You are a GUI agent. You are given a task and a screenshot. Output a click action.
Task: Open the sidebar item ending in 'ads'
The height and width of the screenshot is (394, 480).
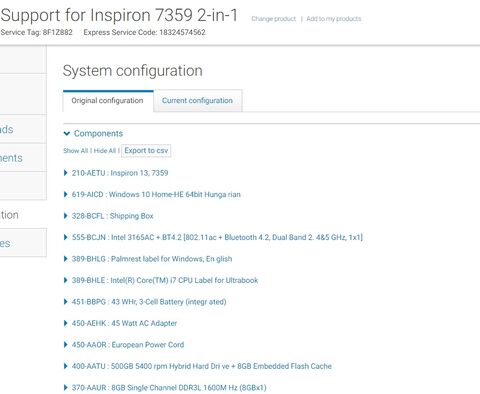[23, 129]
